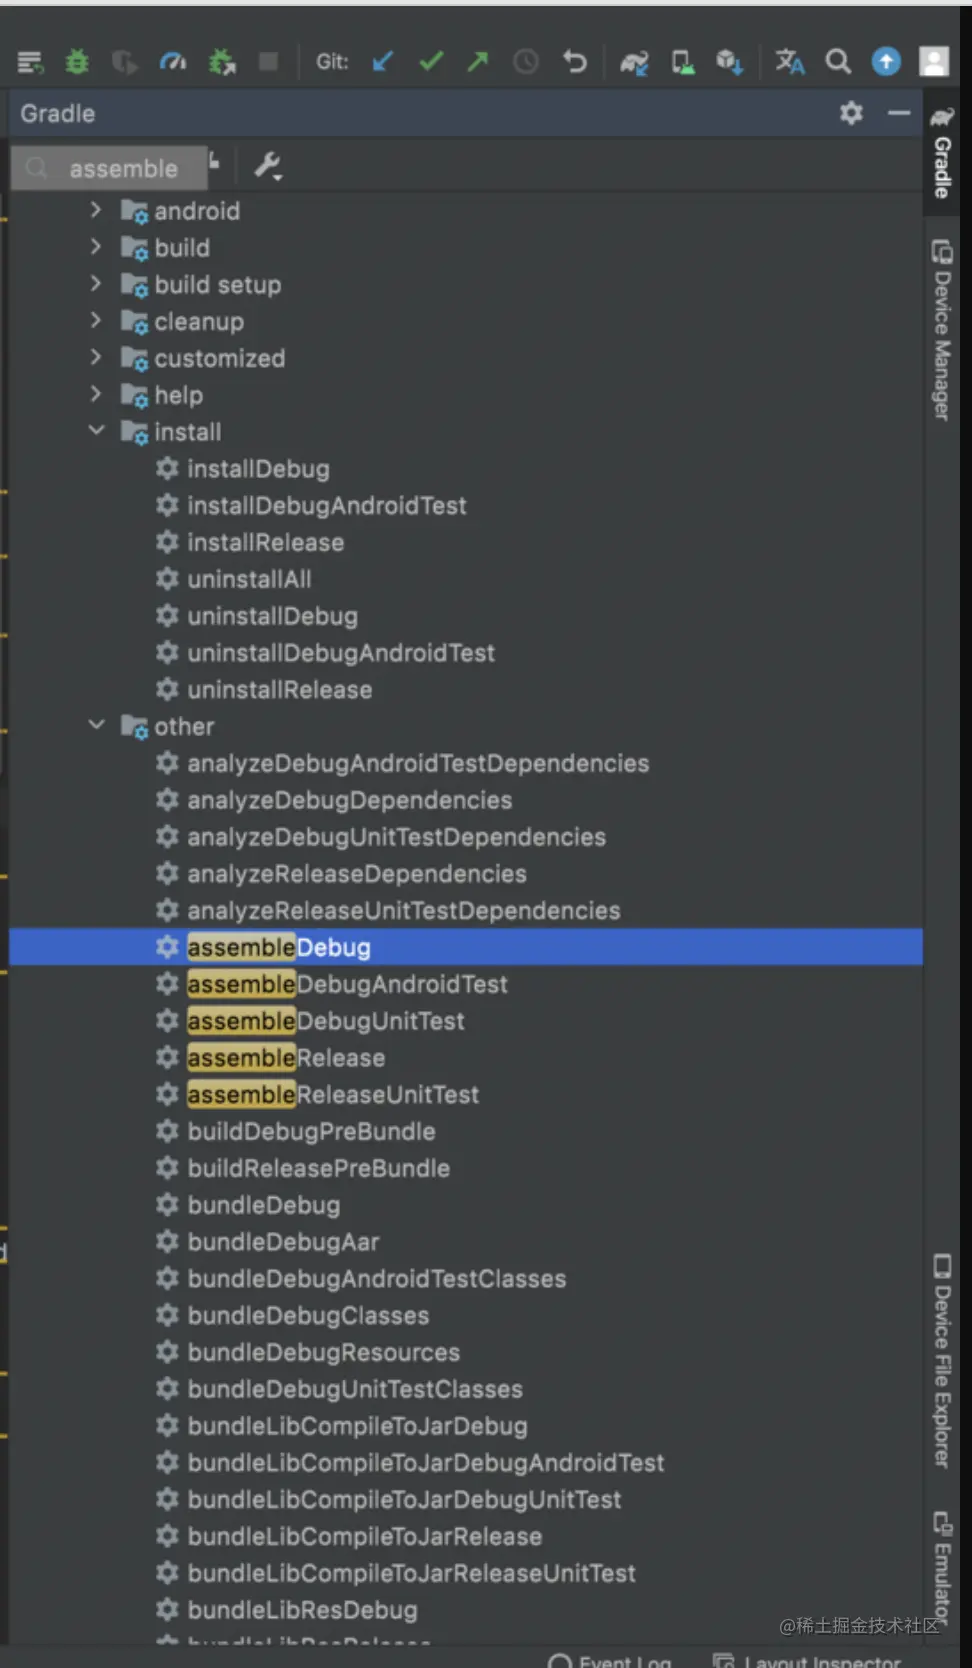Click the Git commit checkmark
The height and width of the screenshot is (1668, 972).
point(431,62)
